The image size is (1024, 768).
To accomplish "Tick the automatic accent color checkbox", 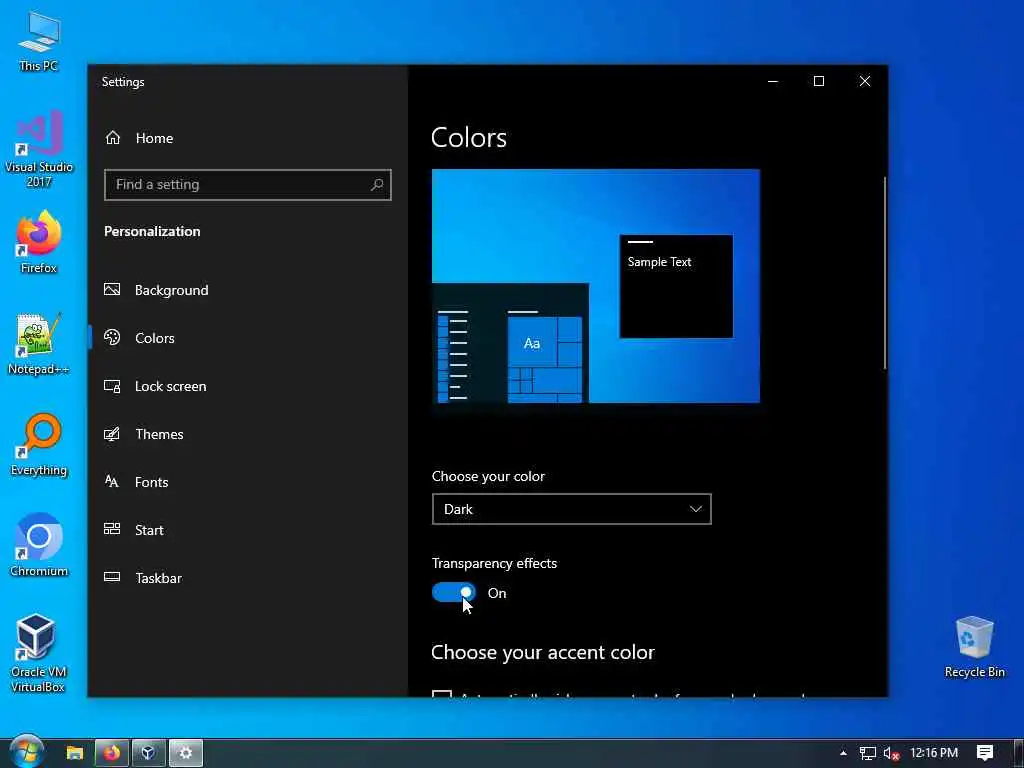I will 442,694.
